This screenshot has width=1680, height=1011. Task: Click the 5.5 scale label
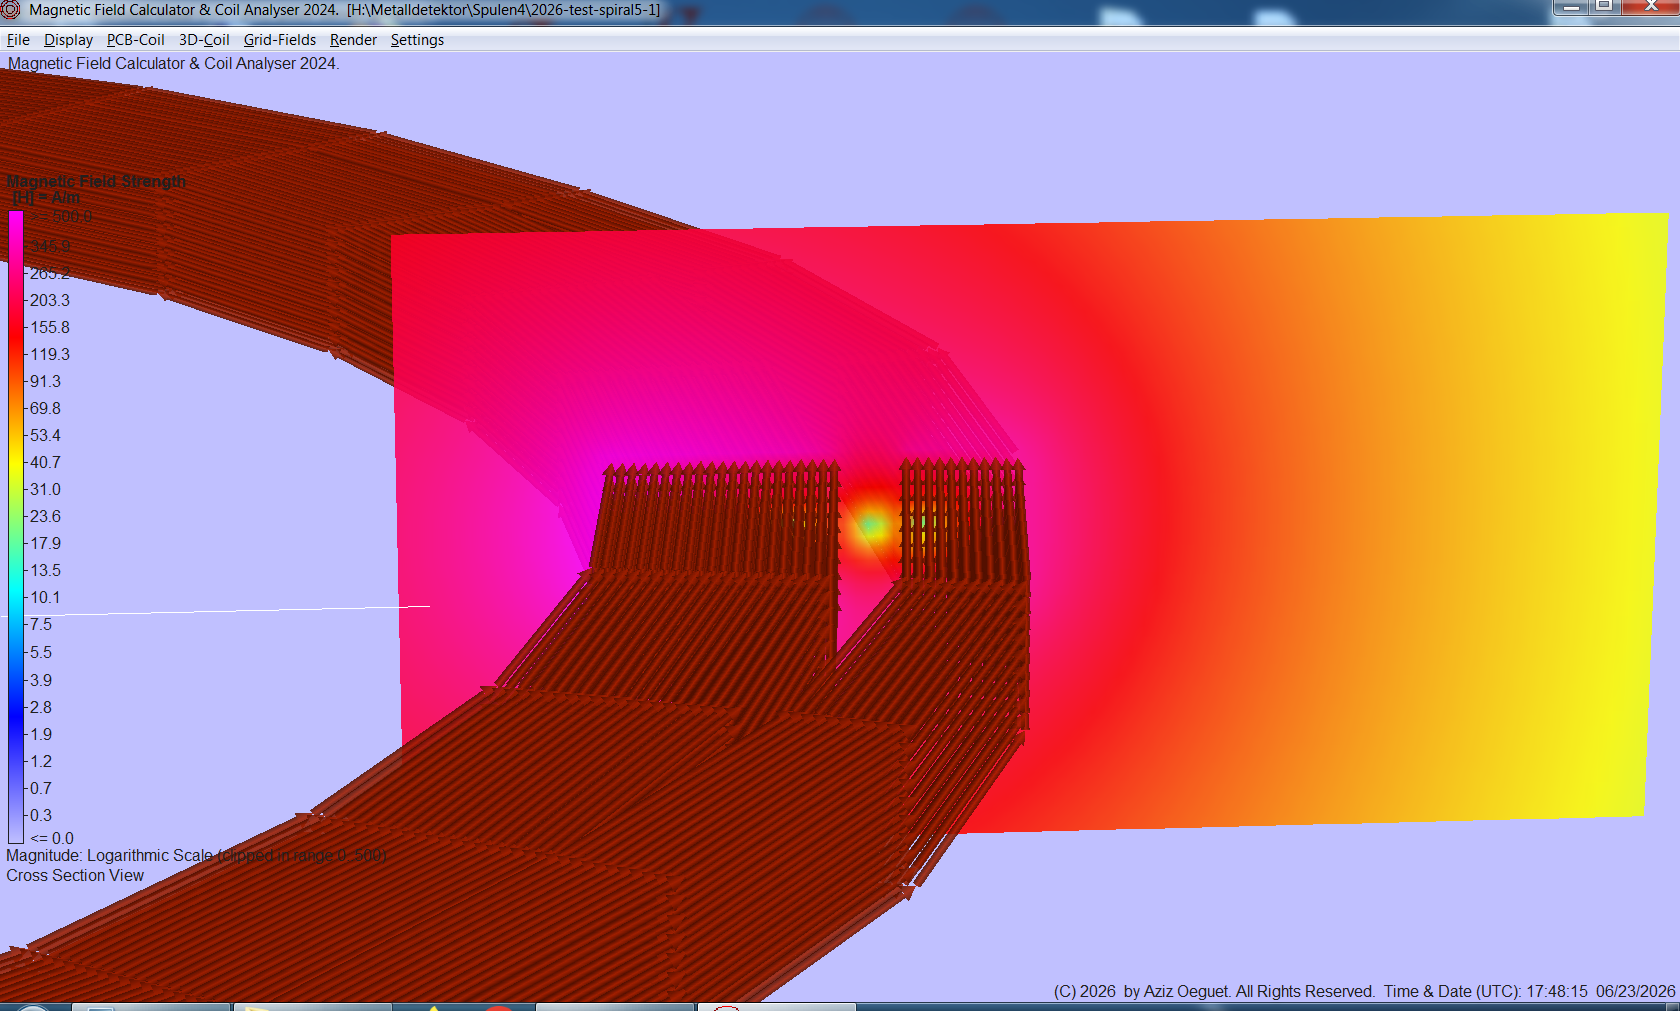(41, 652)
